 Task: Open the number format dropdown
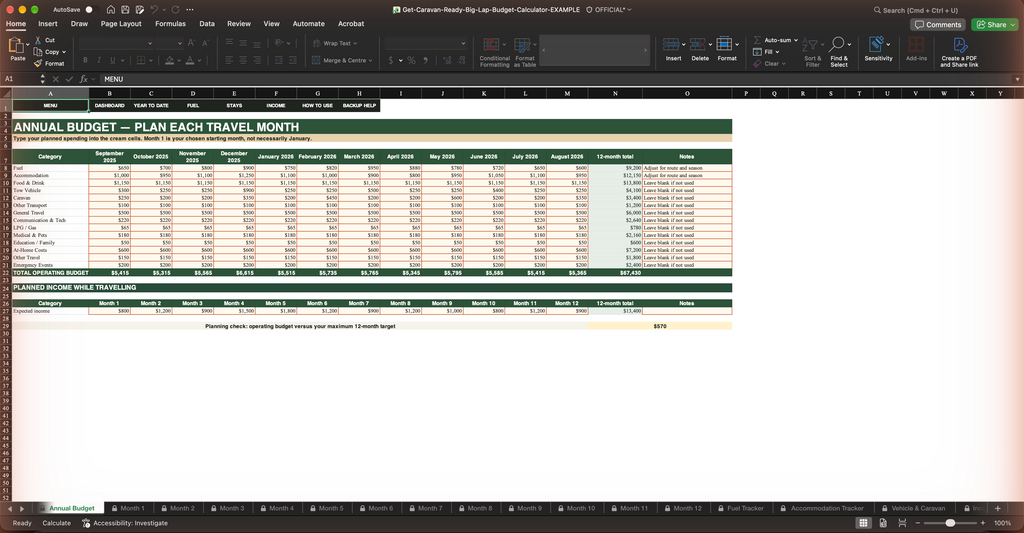tap(426, 43)
